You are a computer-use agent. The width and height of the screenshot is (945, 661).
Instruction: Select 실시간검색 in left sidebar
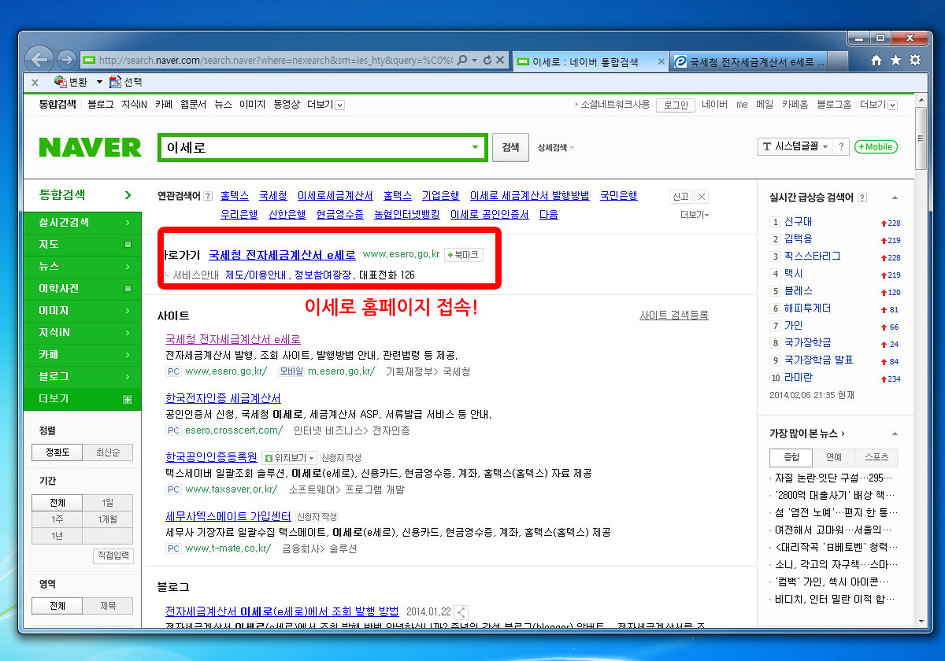pos(83,222)
